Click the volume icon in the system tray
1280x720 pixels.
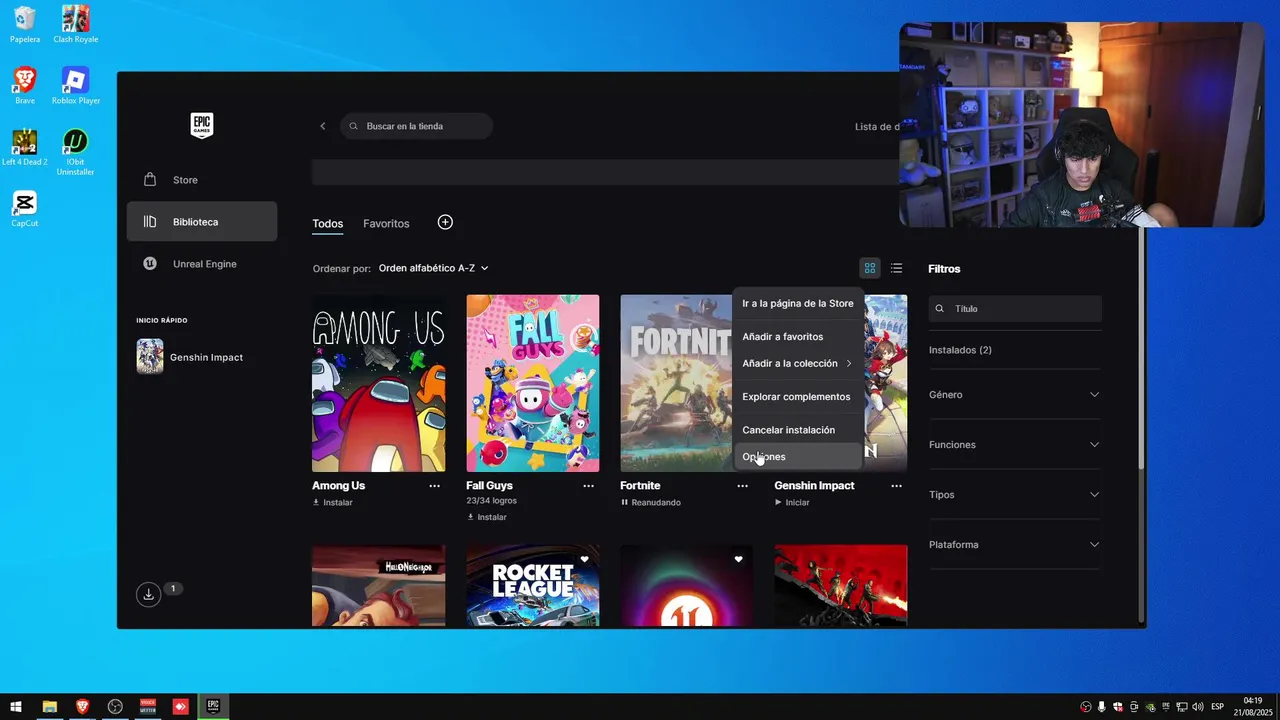(x=1197, y=707)
